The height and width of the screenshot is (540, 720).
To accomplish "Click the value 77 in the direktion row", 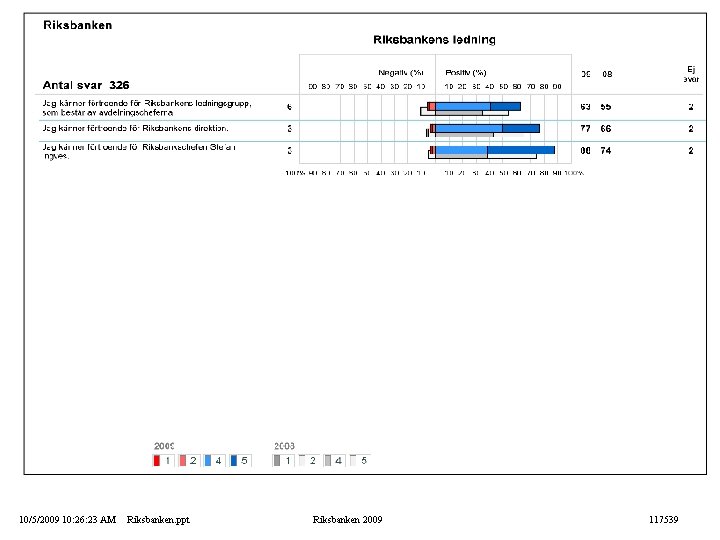I will 585,129.
